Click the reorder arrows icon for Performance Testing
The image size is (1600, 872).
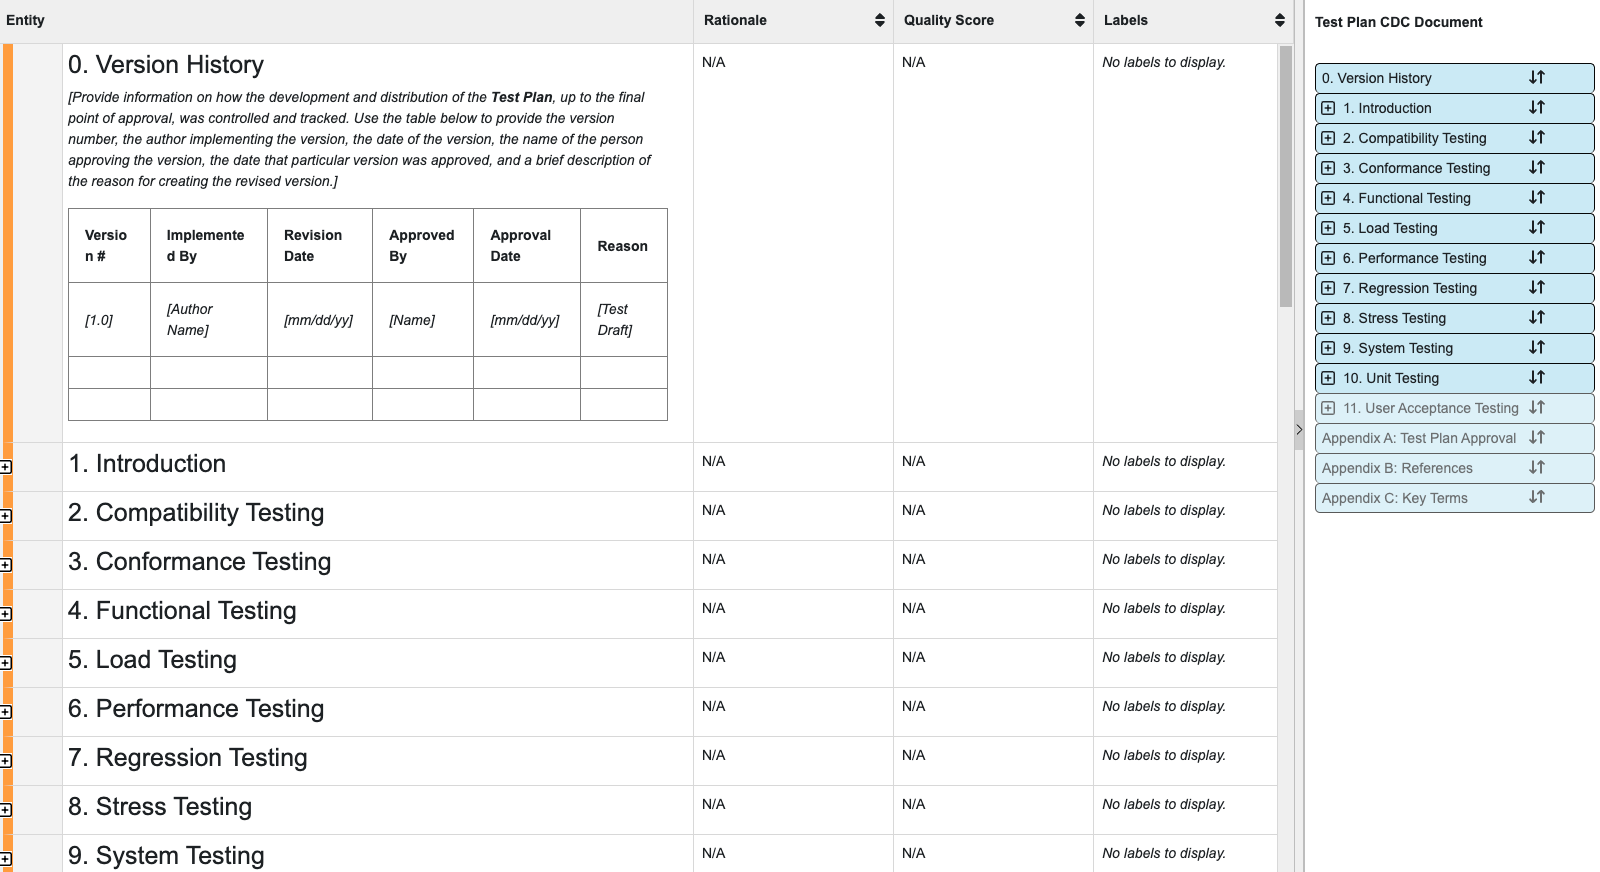1536,258
